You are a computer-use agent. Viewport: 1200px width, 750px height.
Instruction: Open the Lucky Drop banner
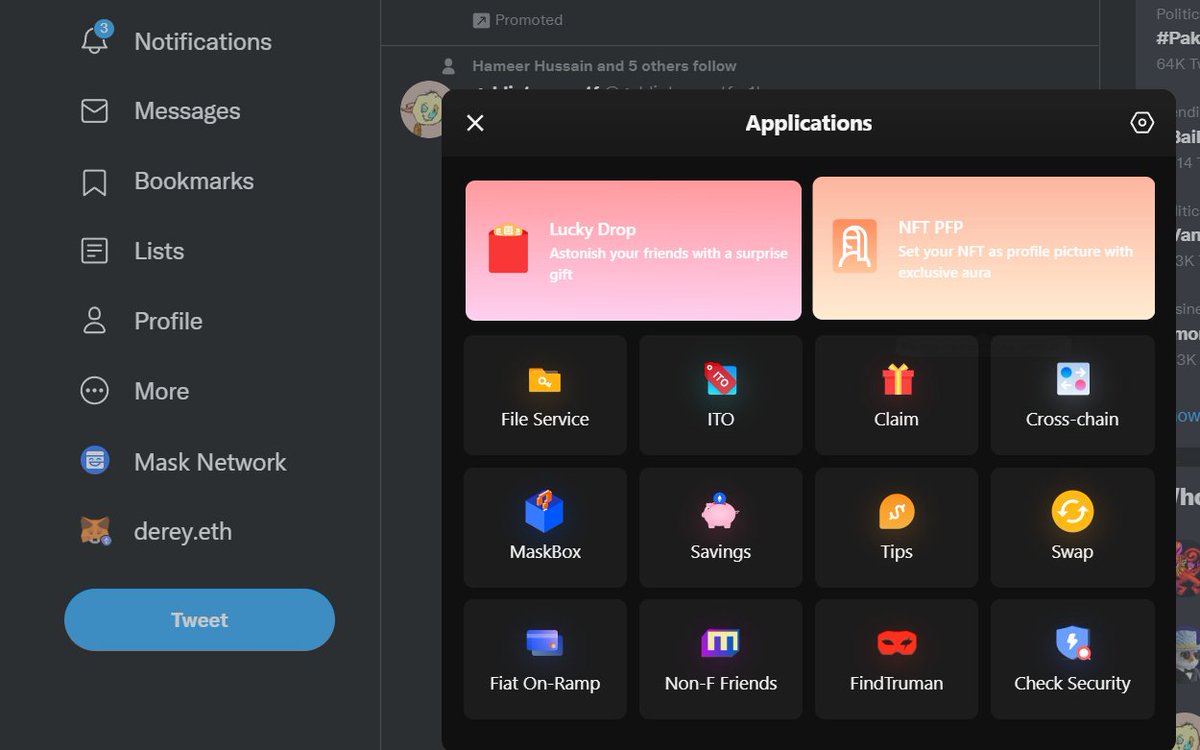pos(633,250)
